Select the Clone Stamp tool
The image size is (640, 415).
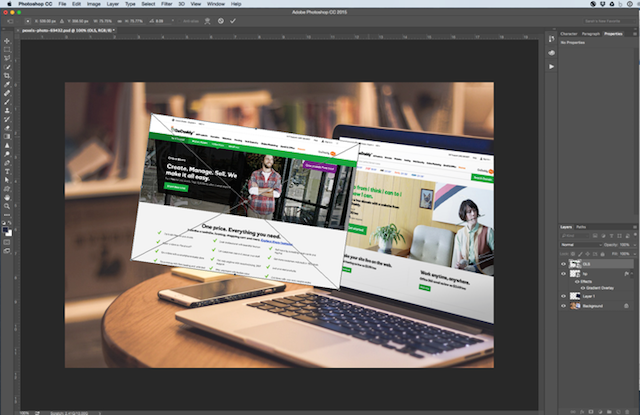click(x=7, y=110)
